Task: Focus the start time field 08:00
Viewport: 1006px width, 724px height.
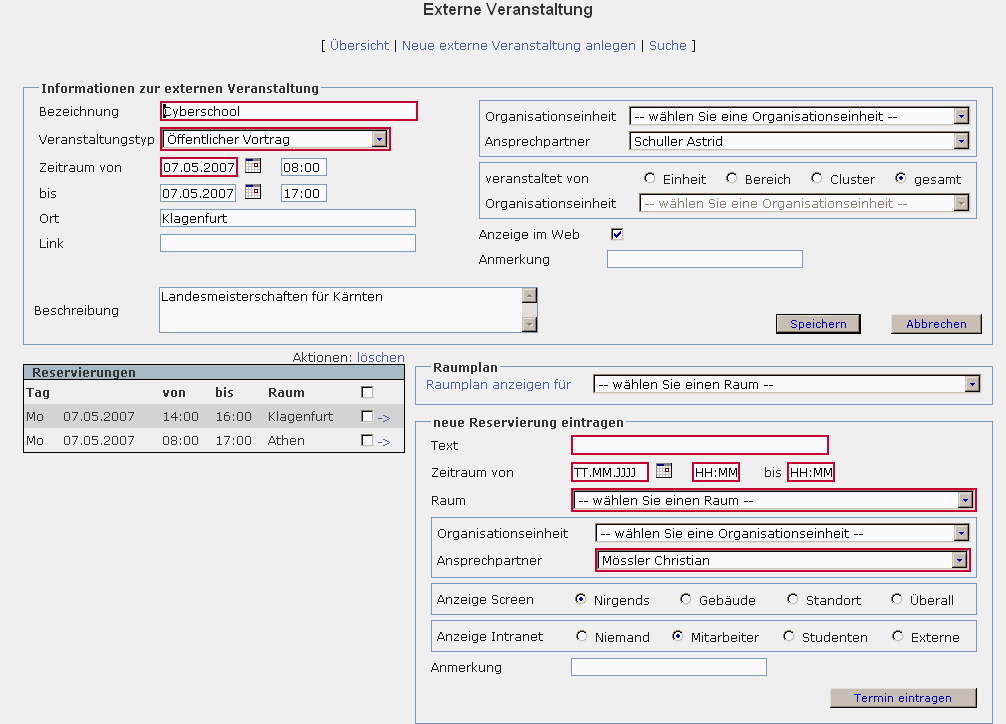Action: [x=304, y=168]
